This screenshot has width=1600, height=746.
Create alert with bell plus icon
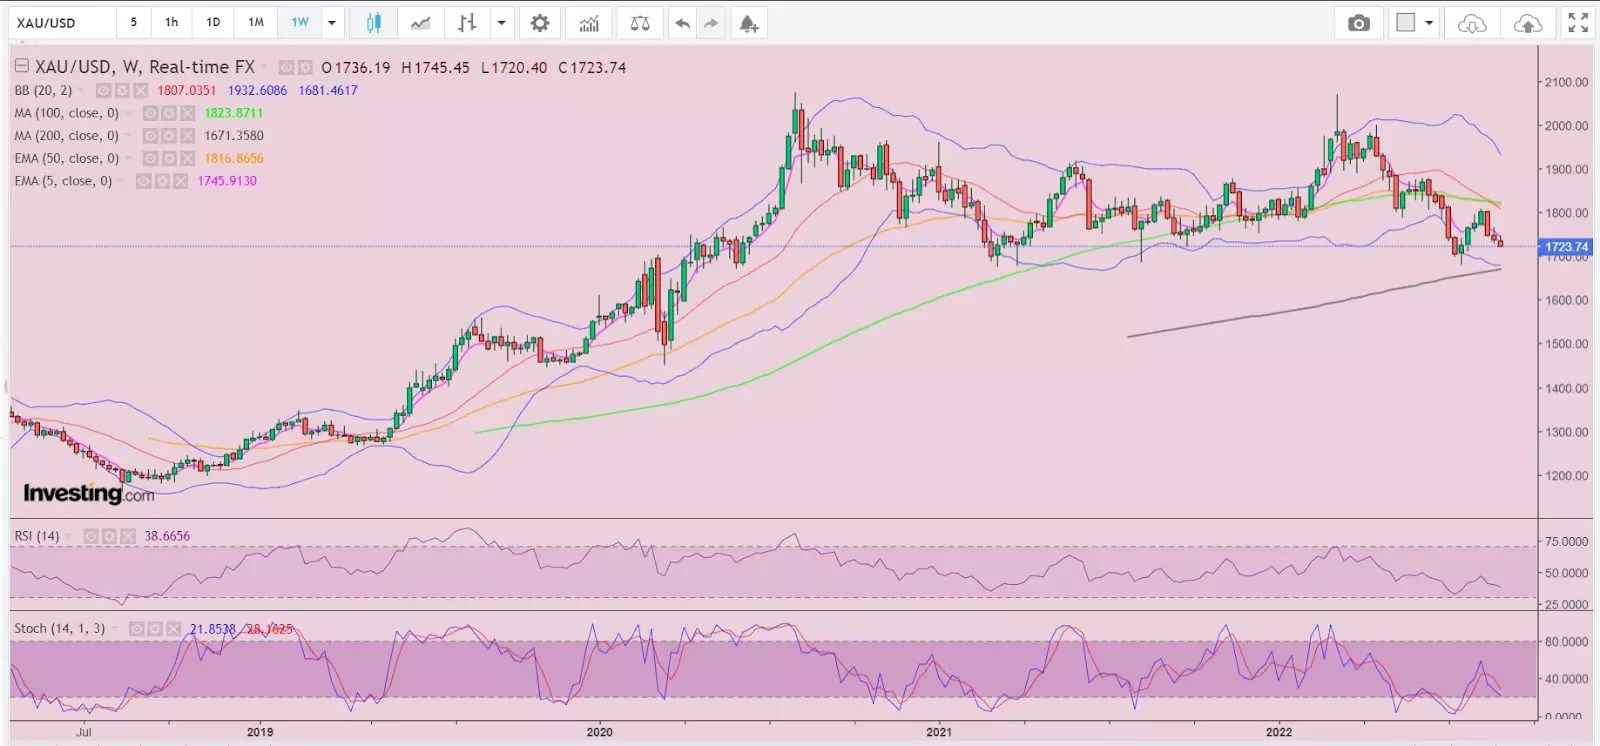click(749, 23)
